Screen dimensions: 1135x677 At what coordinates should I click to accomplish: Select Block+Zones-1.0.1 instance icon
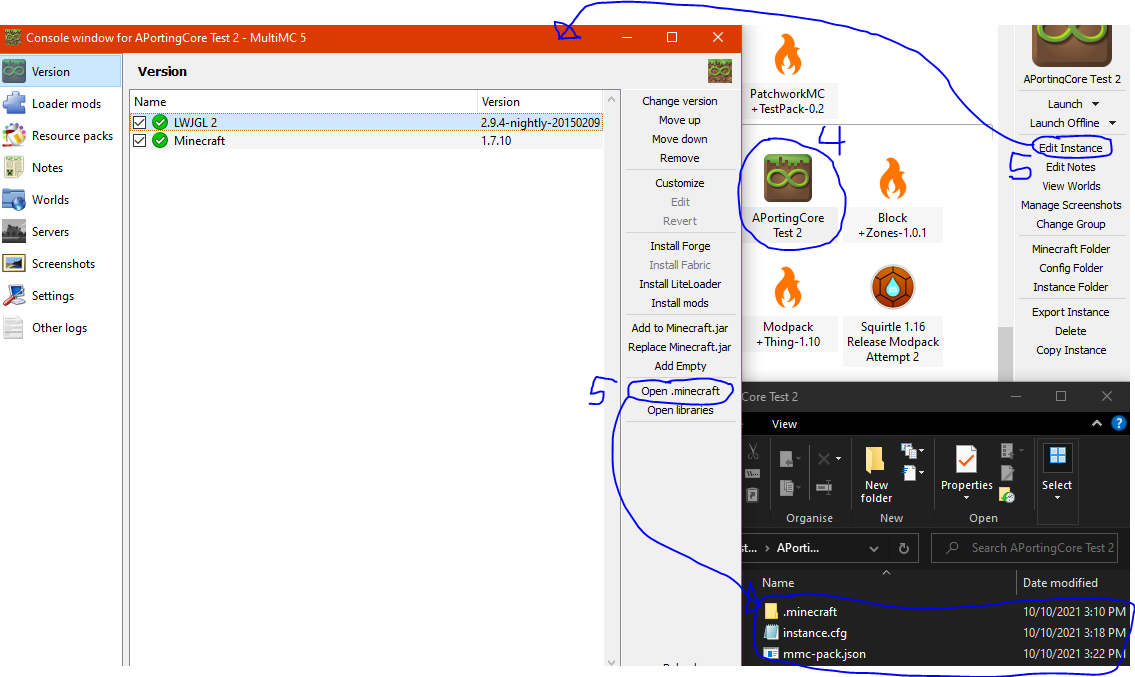[893, 178]
